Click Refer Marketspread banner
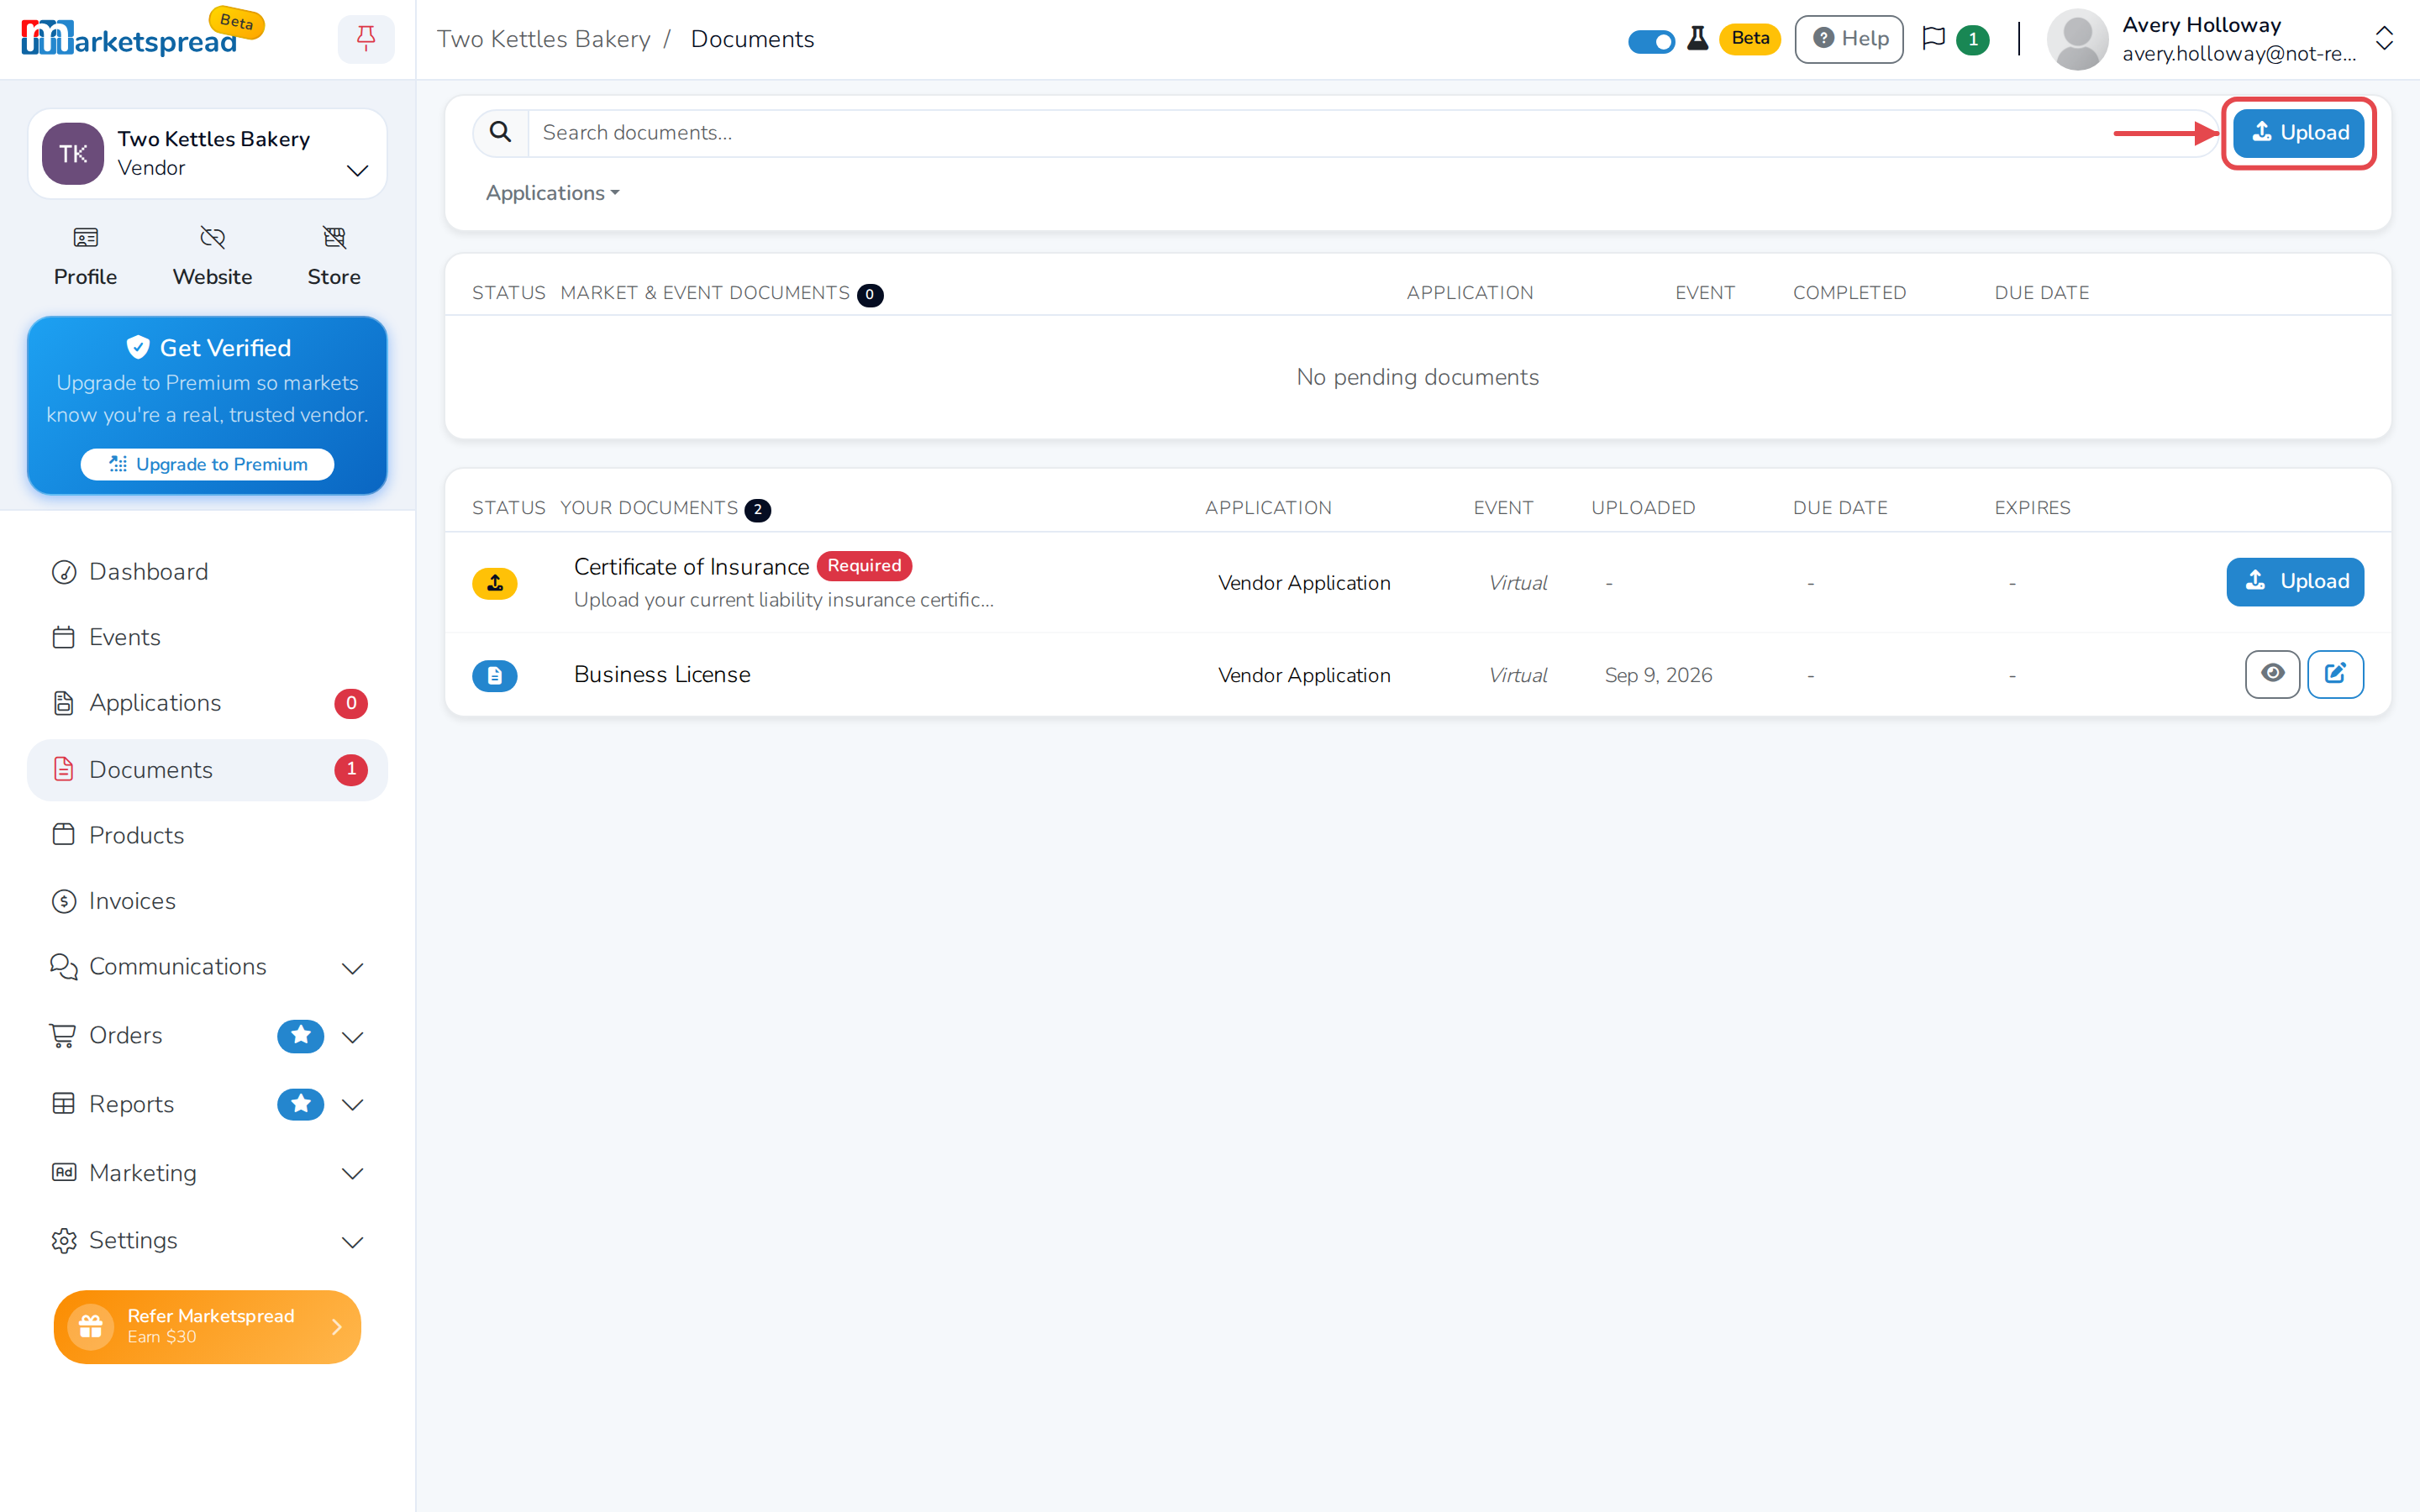Screen dimensions: 2420x1512 207,1326
